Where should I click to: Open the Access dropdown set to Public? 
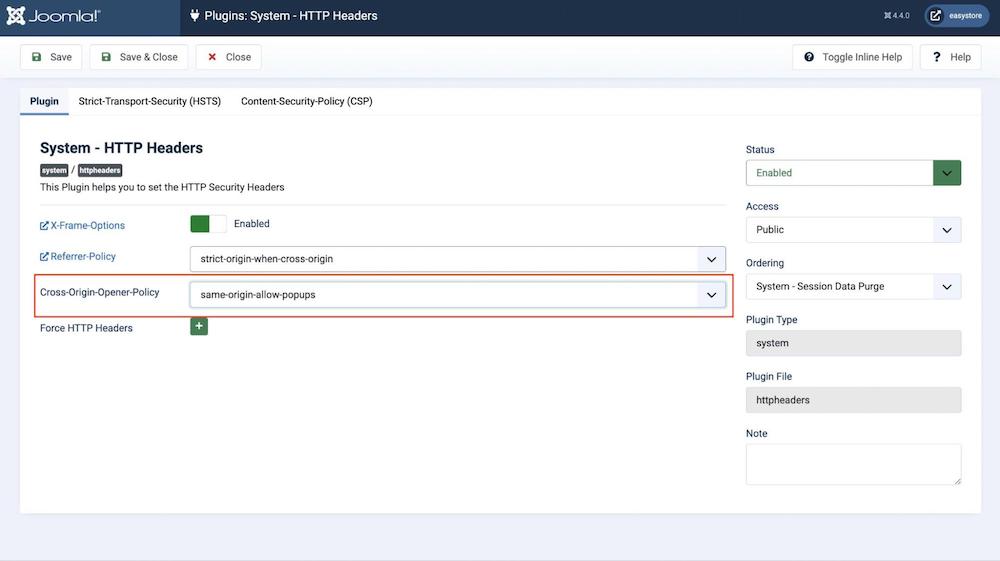click(853, 230)
